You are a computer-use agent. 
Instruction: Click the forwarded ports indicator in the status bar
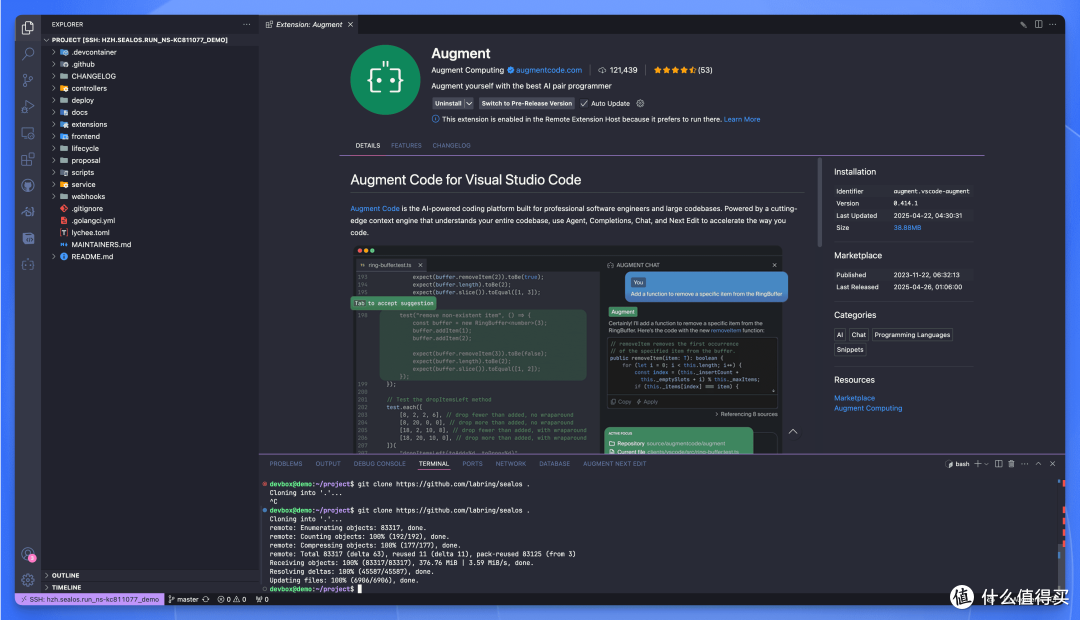coord(262,599)
